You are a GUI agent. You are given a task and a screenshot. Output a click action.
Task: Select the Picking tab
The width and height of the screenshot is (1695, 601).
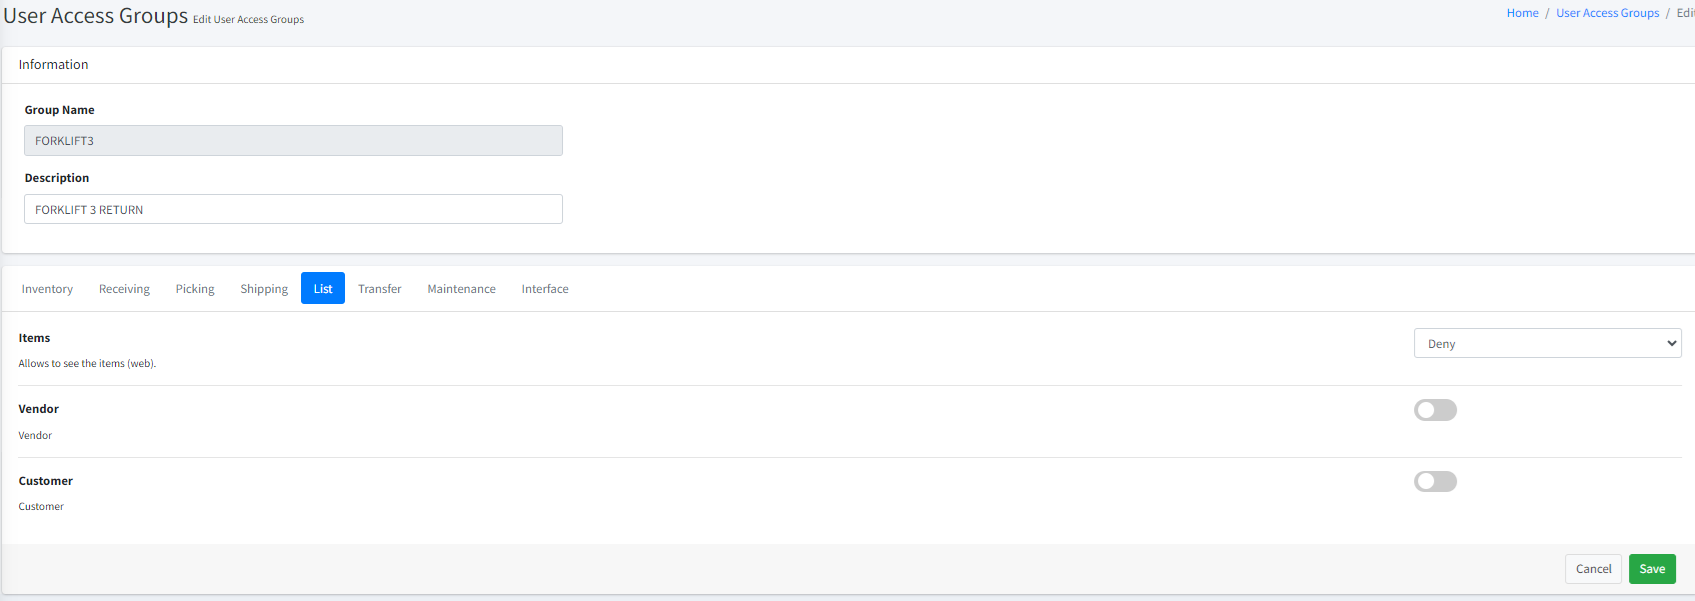click(195, 289)
